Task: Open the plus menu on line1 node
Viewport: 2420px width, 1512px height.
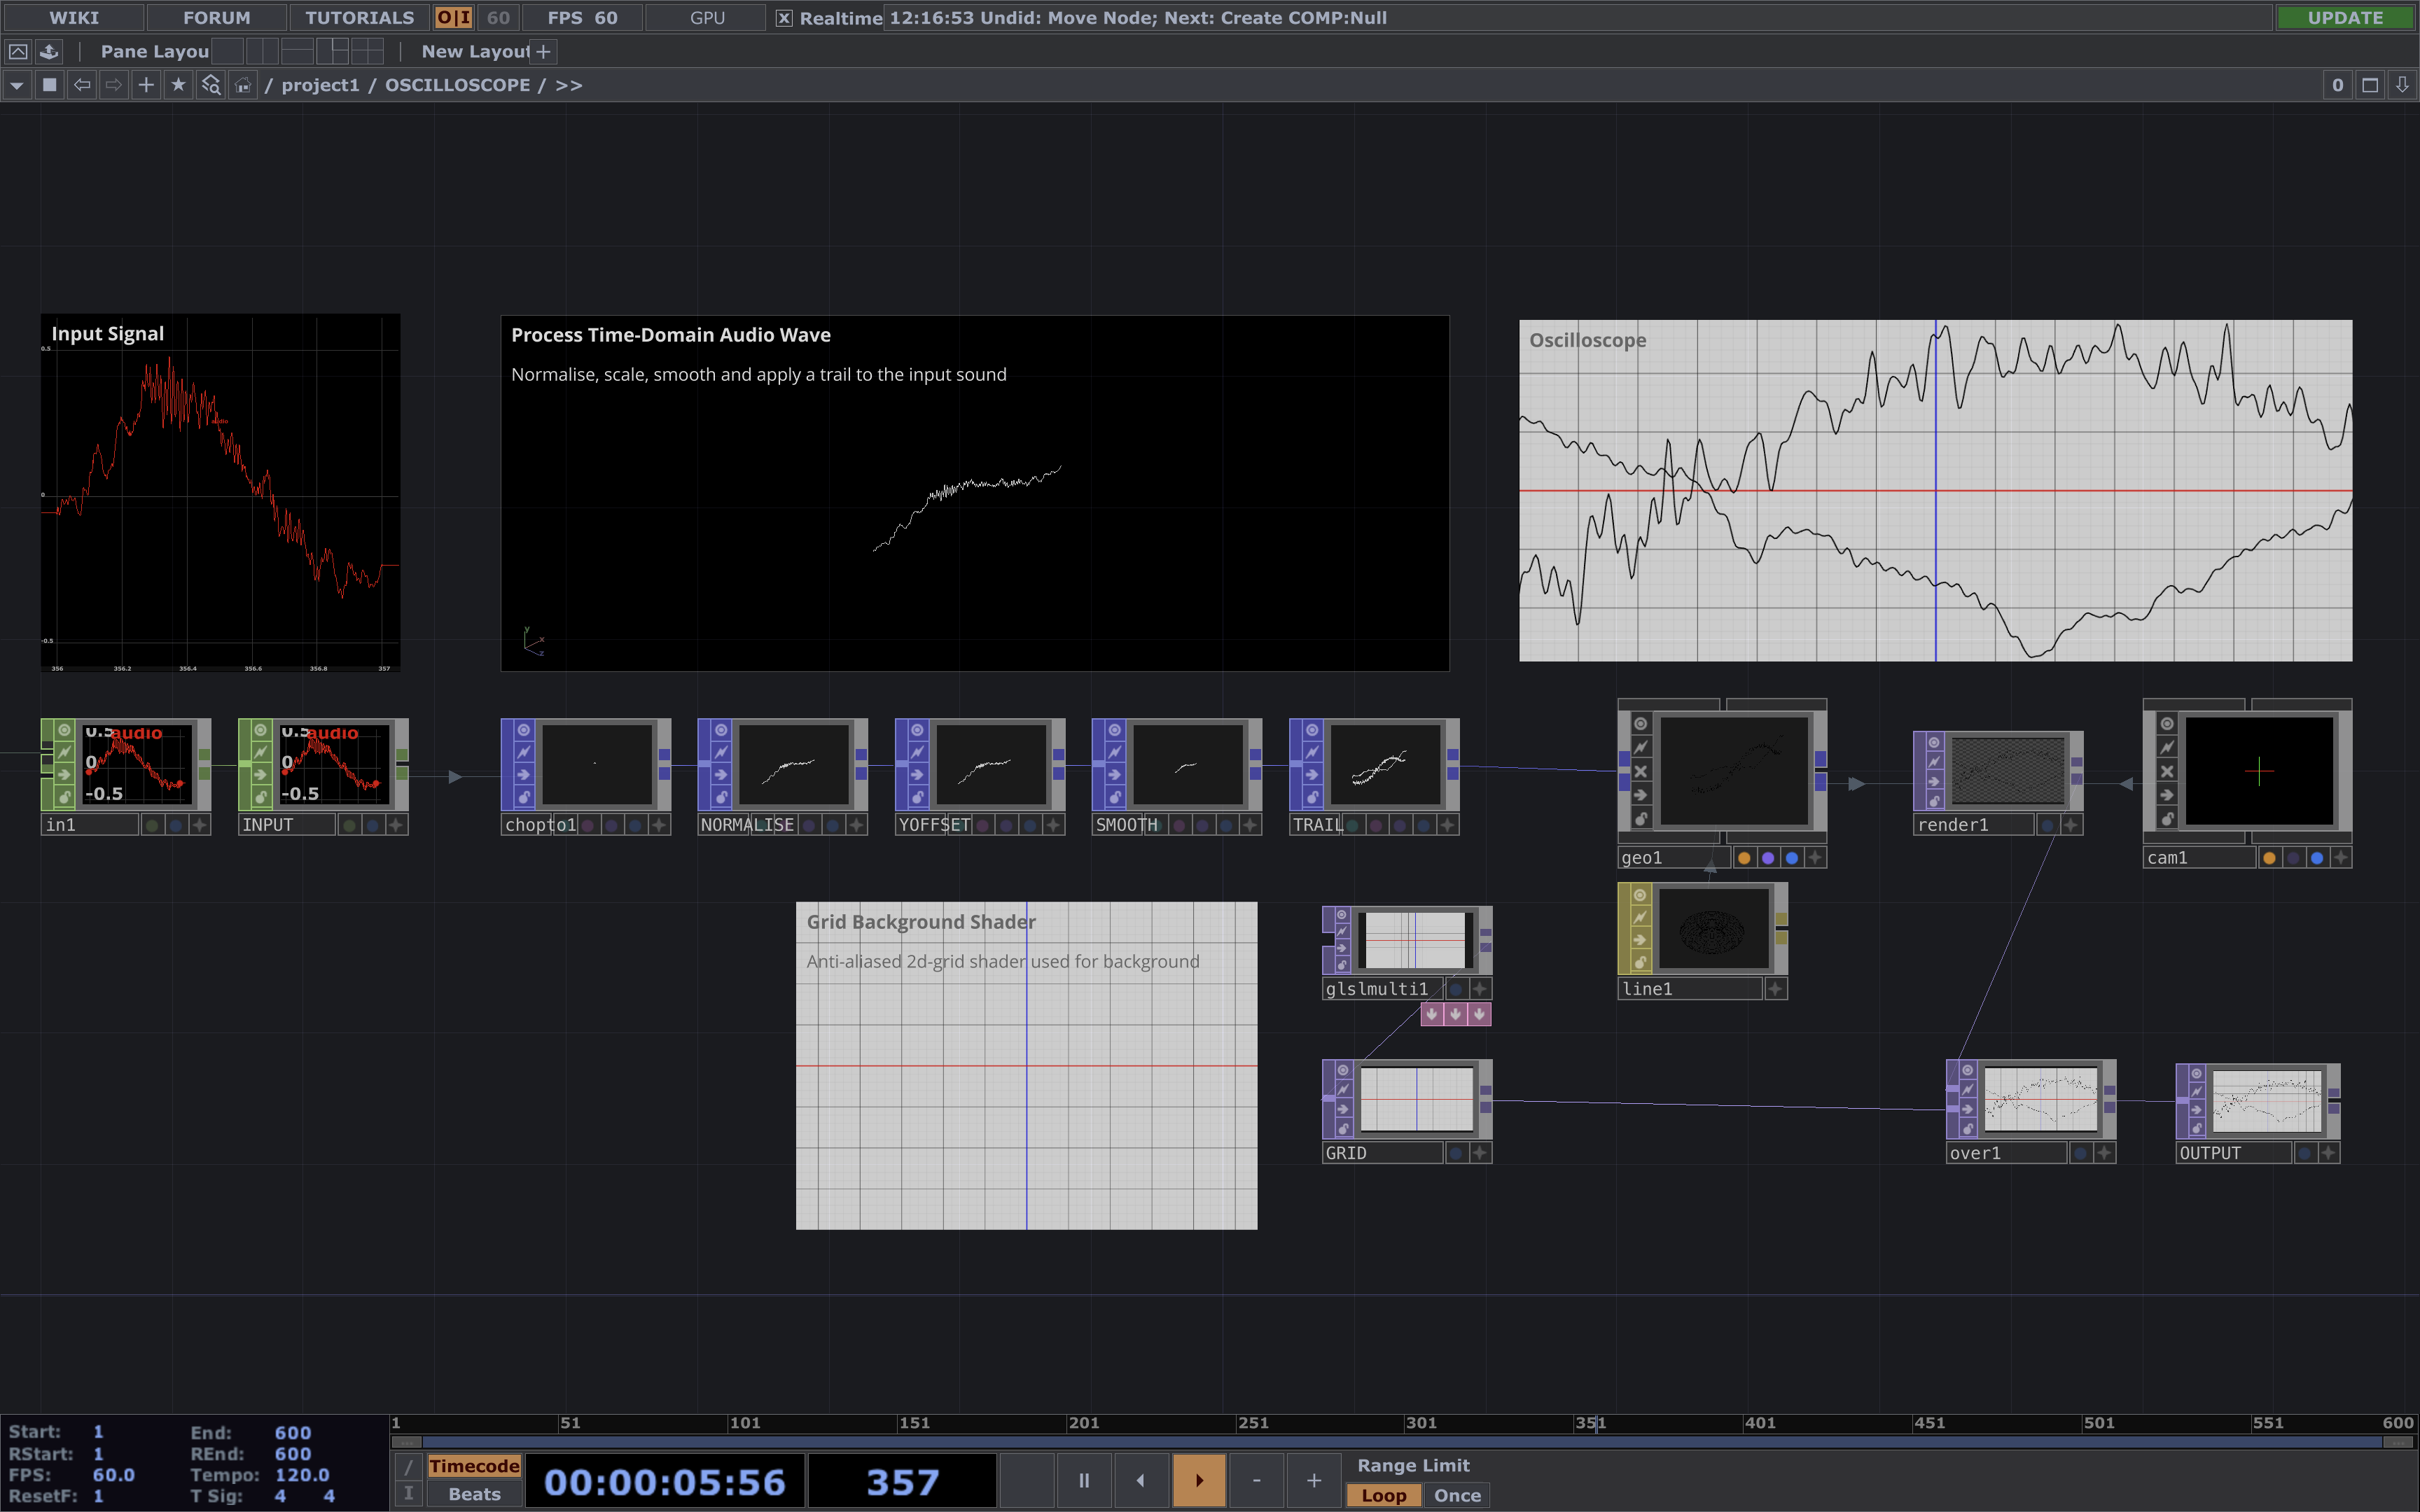Action: [1775, 989]
